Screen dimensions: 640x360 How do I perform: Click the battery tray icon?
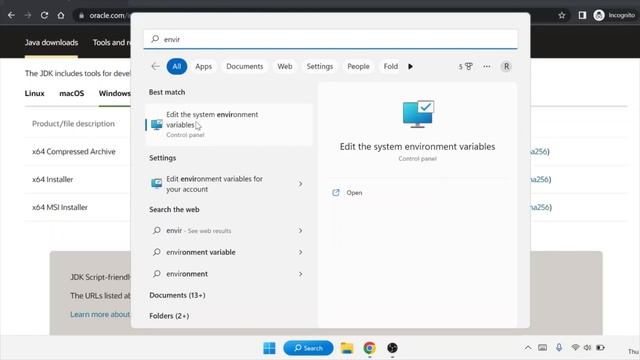tap(600, 348)
